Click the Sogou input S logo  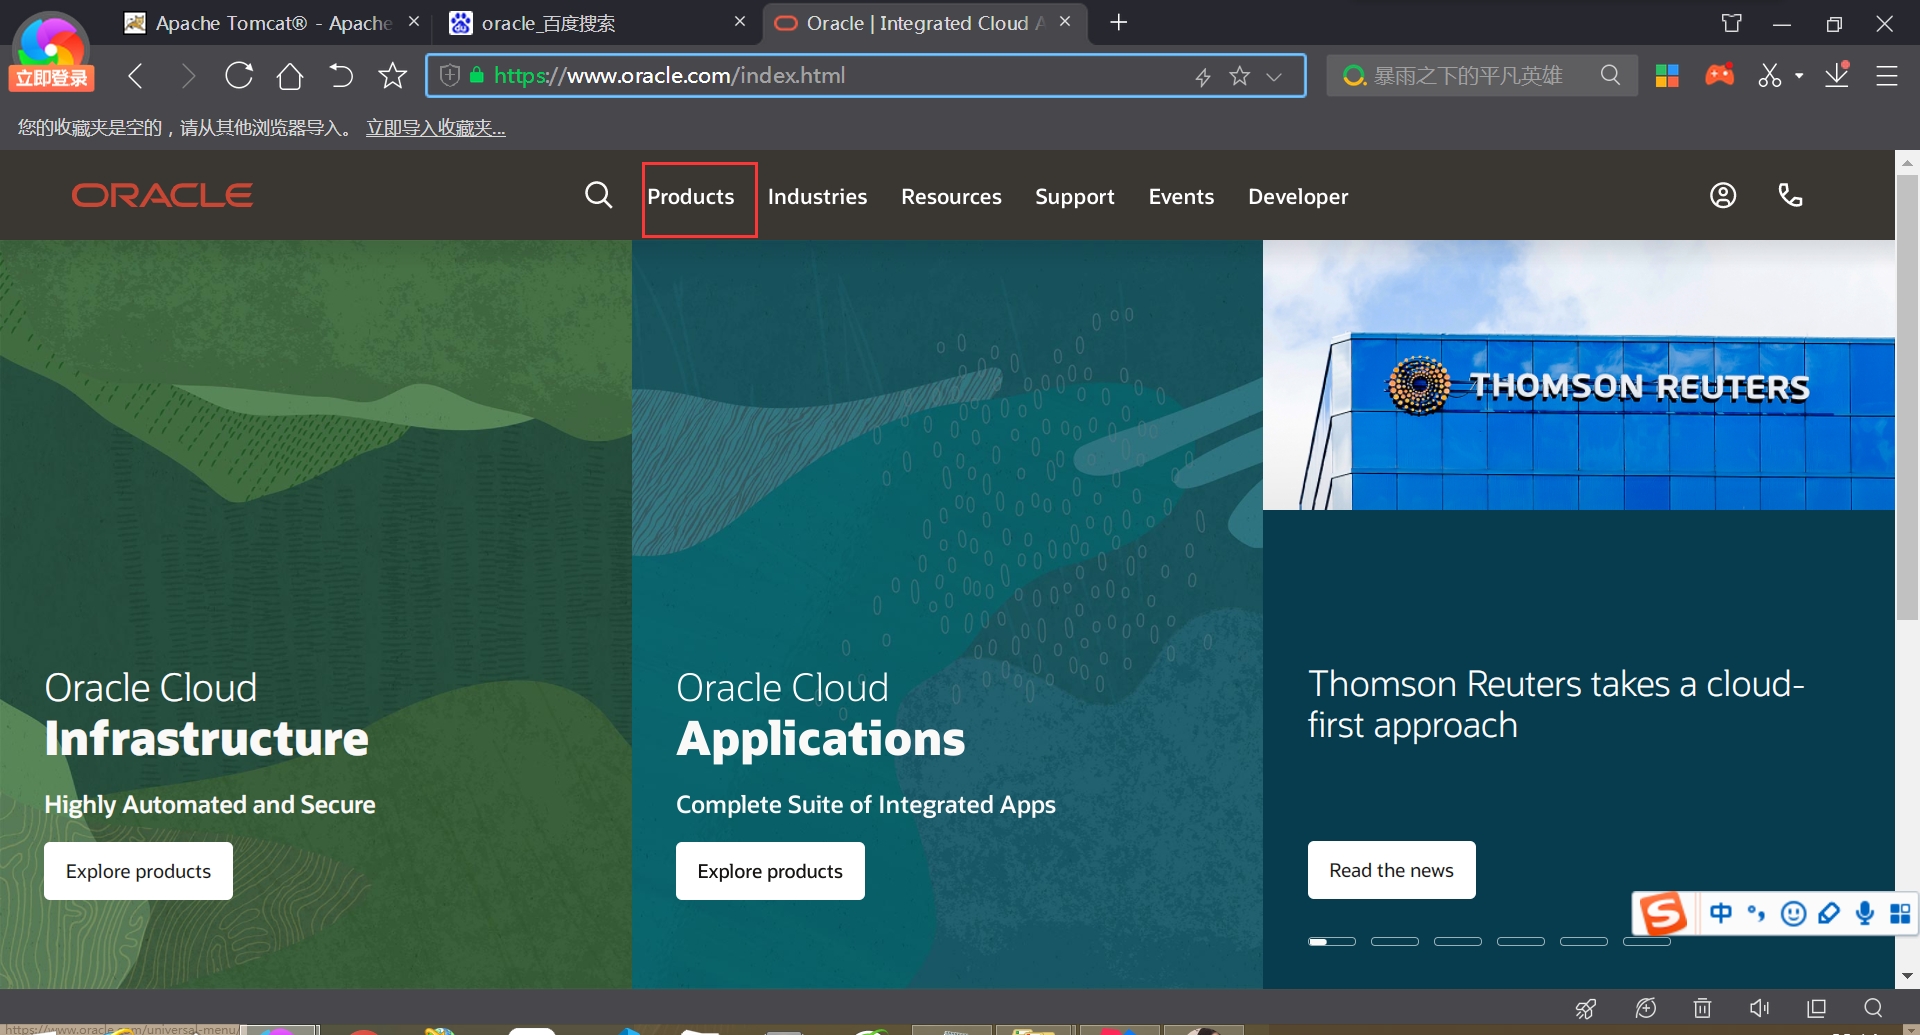point(1663,913)
